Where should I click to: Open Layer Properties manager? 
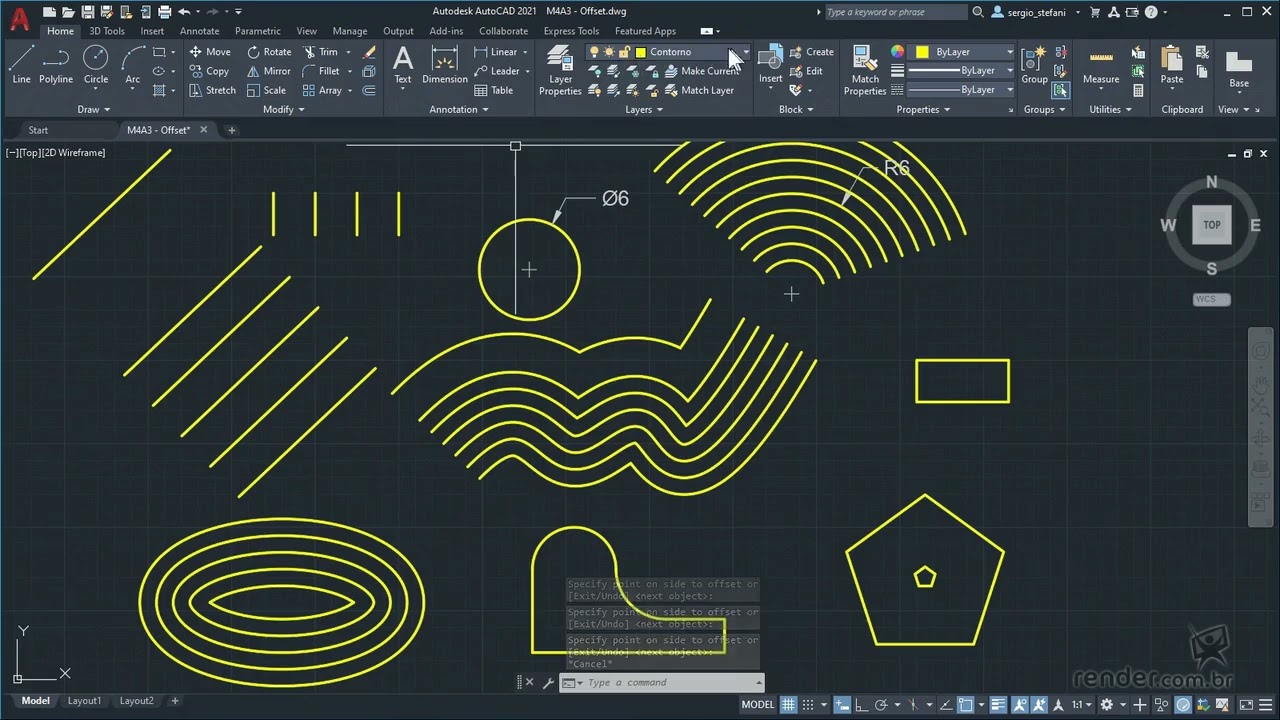pyautogui.click(x=560, y=70)
